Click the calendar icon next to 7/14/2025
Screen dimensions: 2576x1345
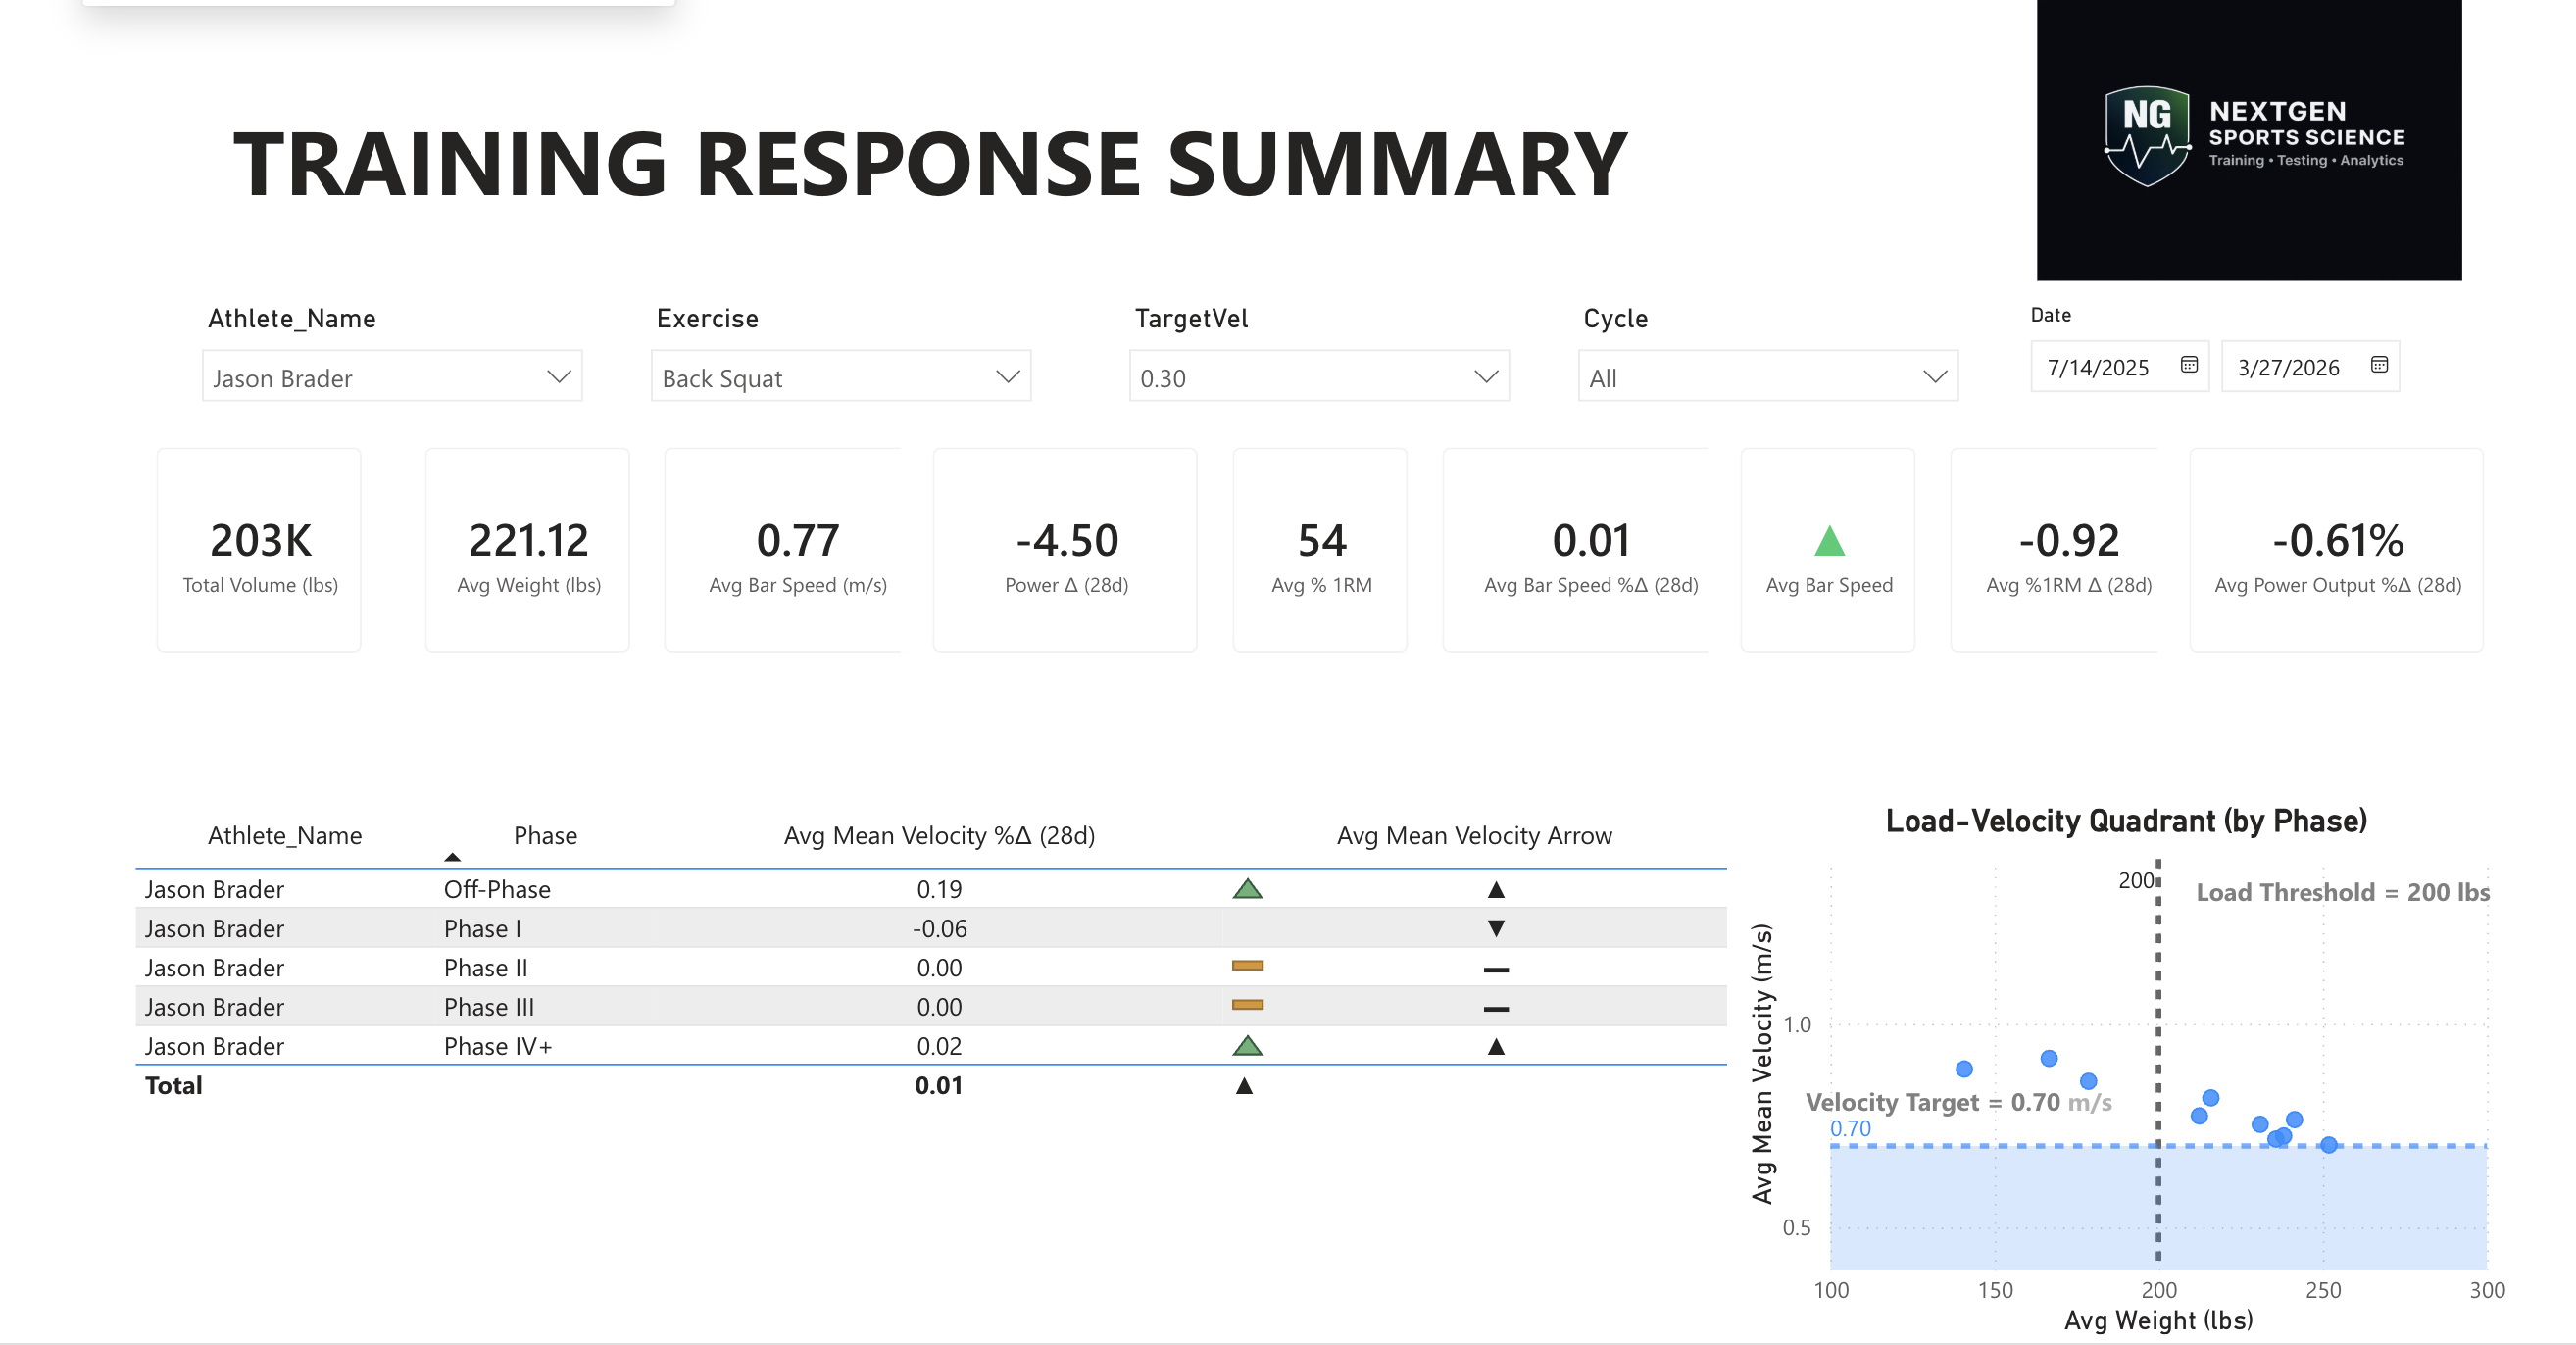click(2188, 368)
